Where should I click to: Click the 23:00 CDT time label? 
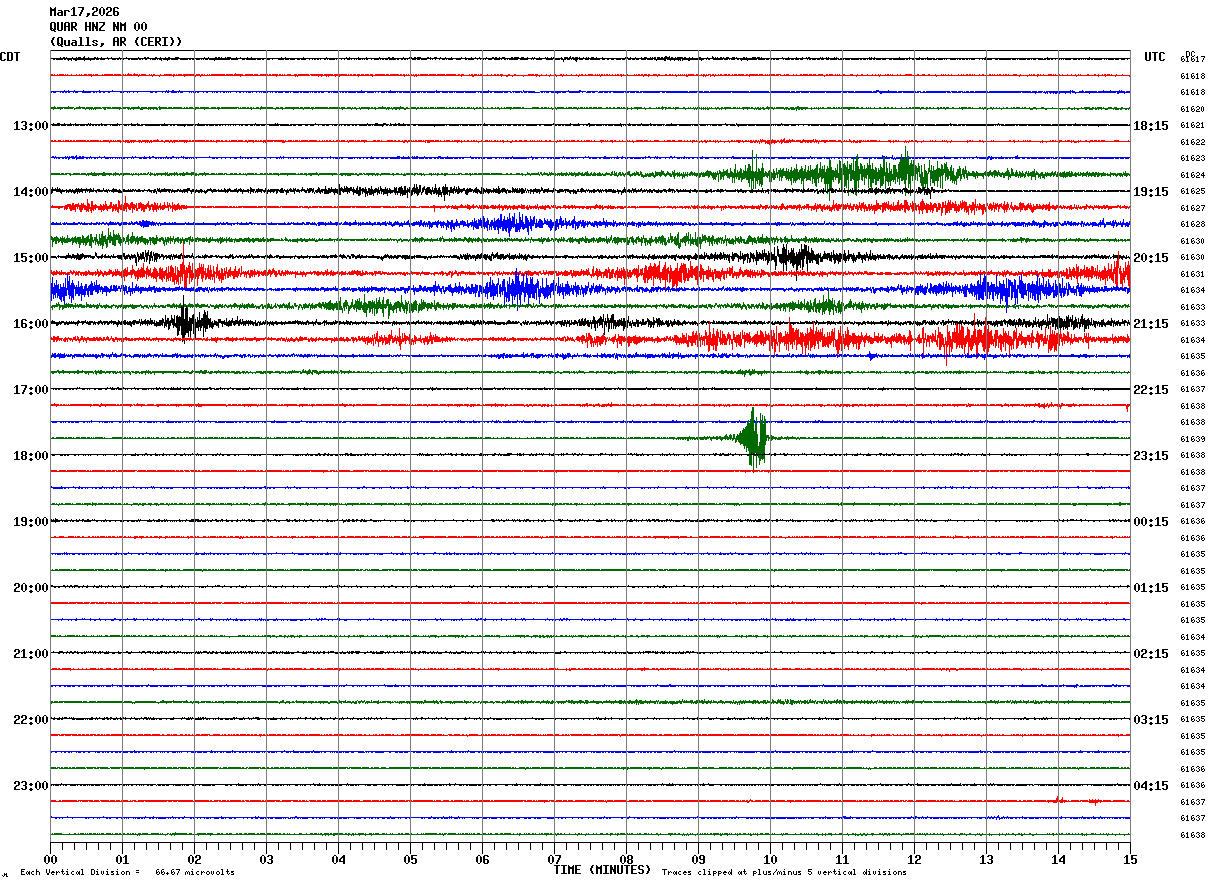click(x=30, y=786)
